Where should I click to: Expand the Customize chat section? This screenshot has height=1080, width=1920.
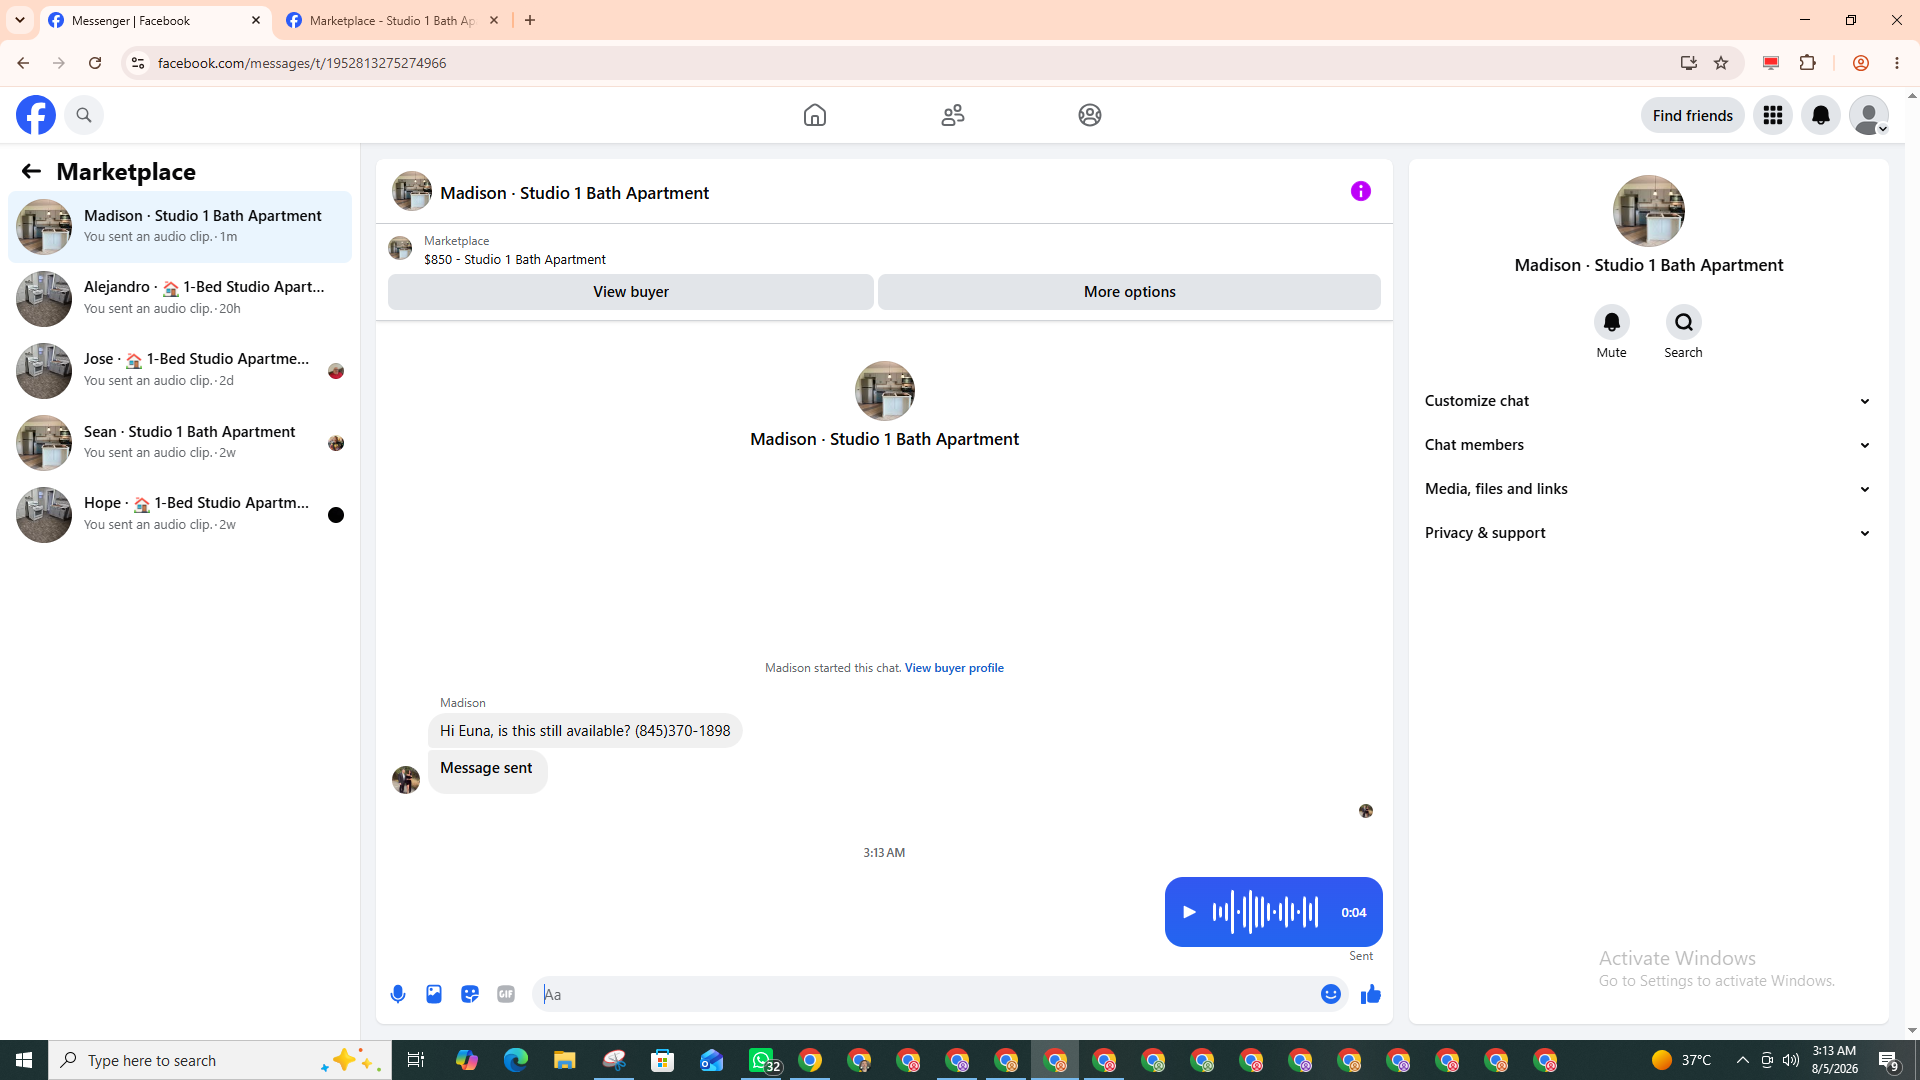(x=1648, y=401)
